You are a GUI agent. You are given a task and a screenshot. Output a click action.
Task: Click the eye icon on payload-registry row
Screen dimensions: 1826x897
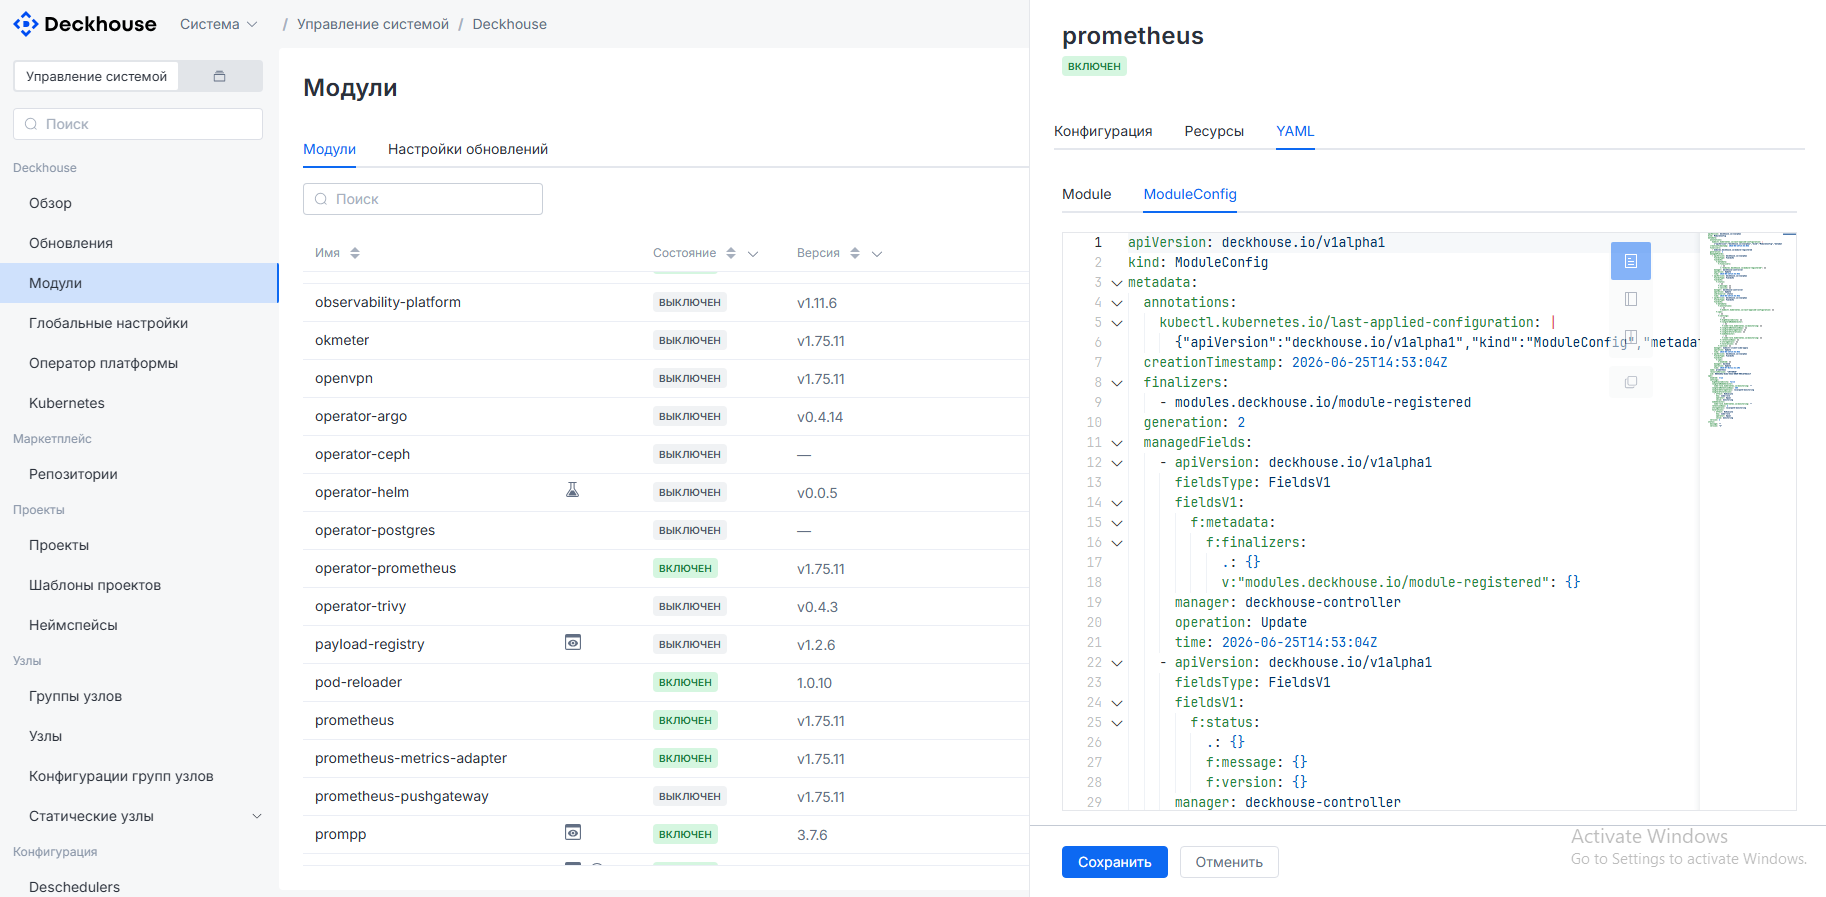tap(573, 642)
